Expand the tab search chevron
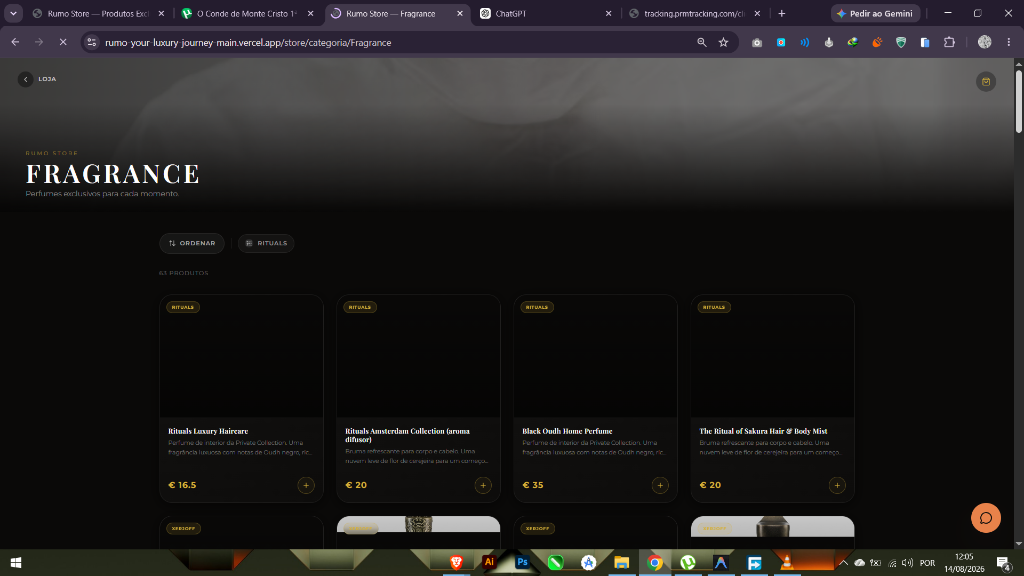Screen dimensions: 1024x576 tap(13, 13)
